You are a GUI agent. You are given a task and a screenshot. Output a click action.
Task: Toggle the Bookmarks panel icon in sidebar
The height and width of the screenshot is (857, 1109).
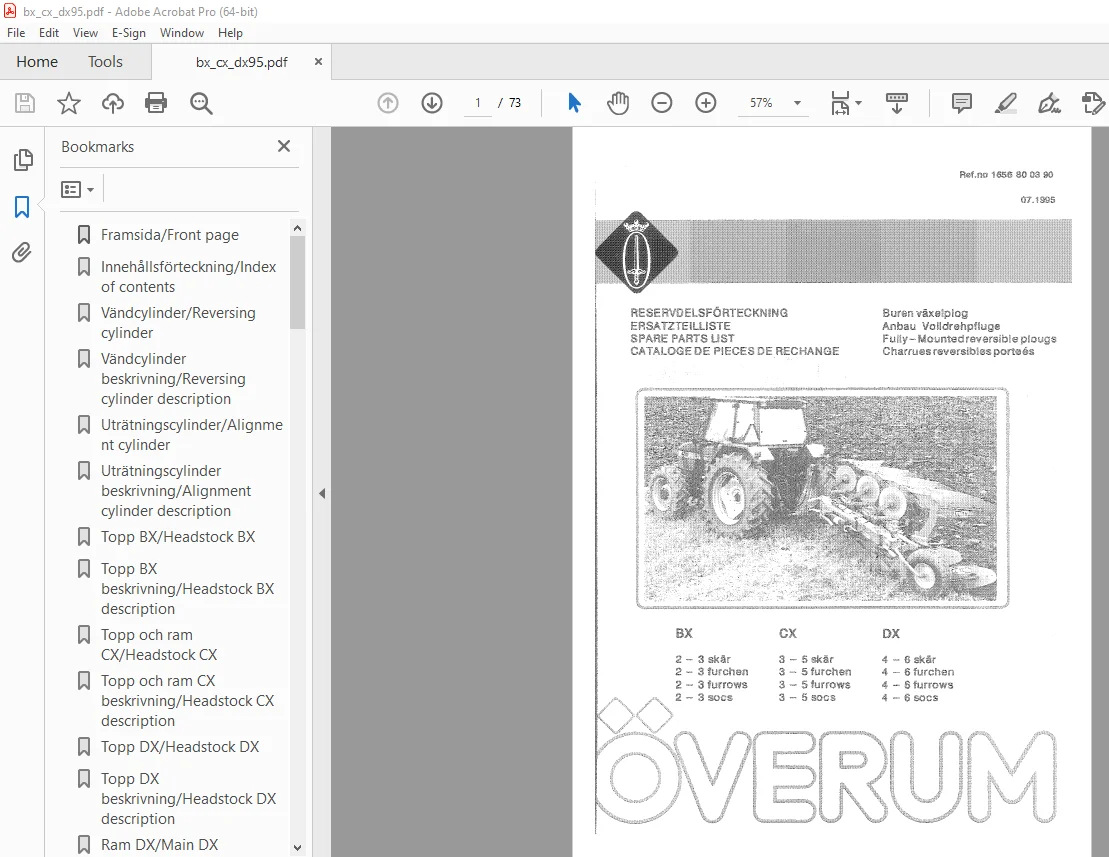coord(22,207)
